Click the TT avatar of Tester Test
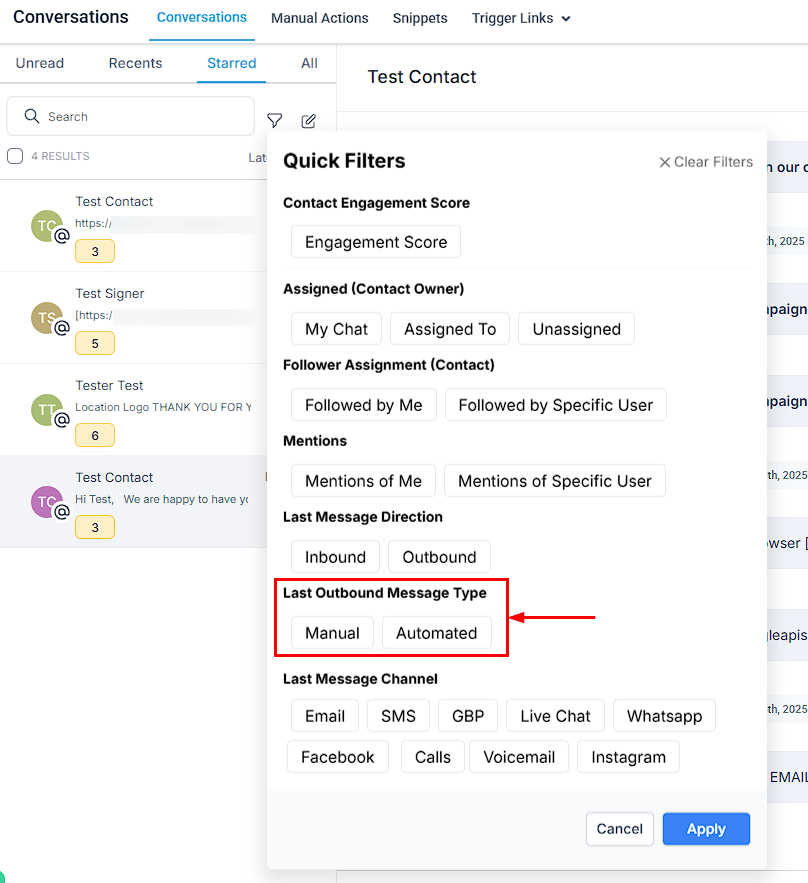 [x=47, y=410]
